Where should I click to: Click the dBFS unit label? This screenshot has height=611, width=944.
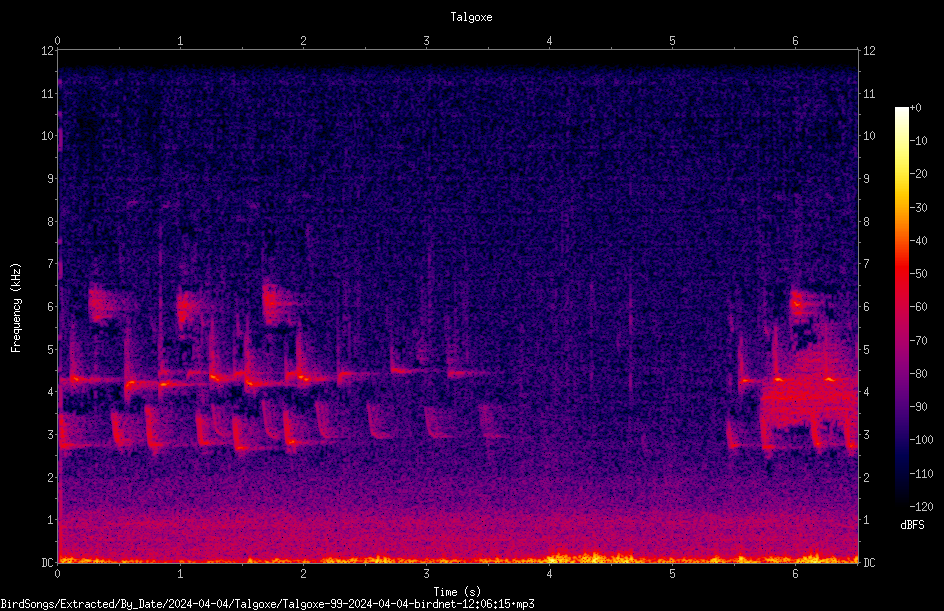point(912,525)
